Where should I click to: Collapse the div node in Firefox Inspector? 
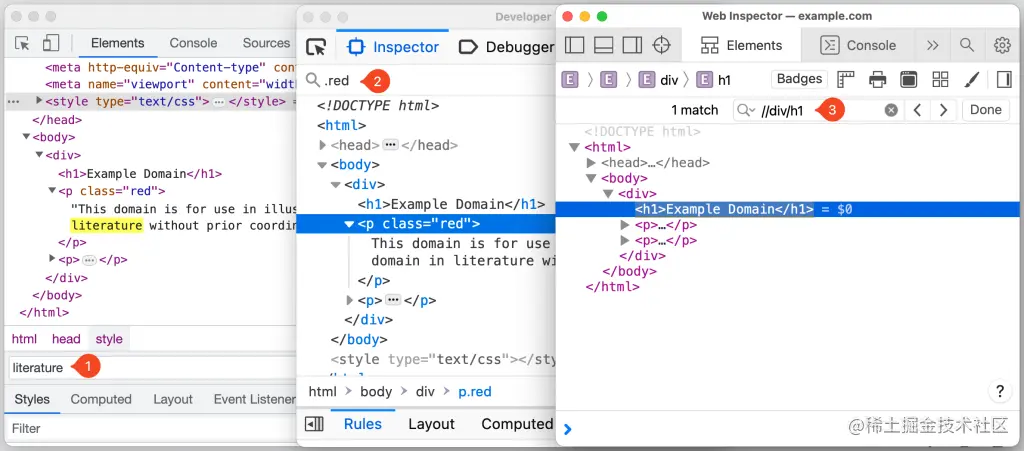click(x=336, y=185)
